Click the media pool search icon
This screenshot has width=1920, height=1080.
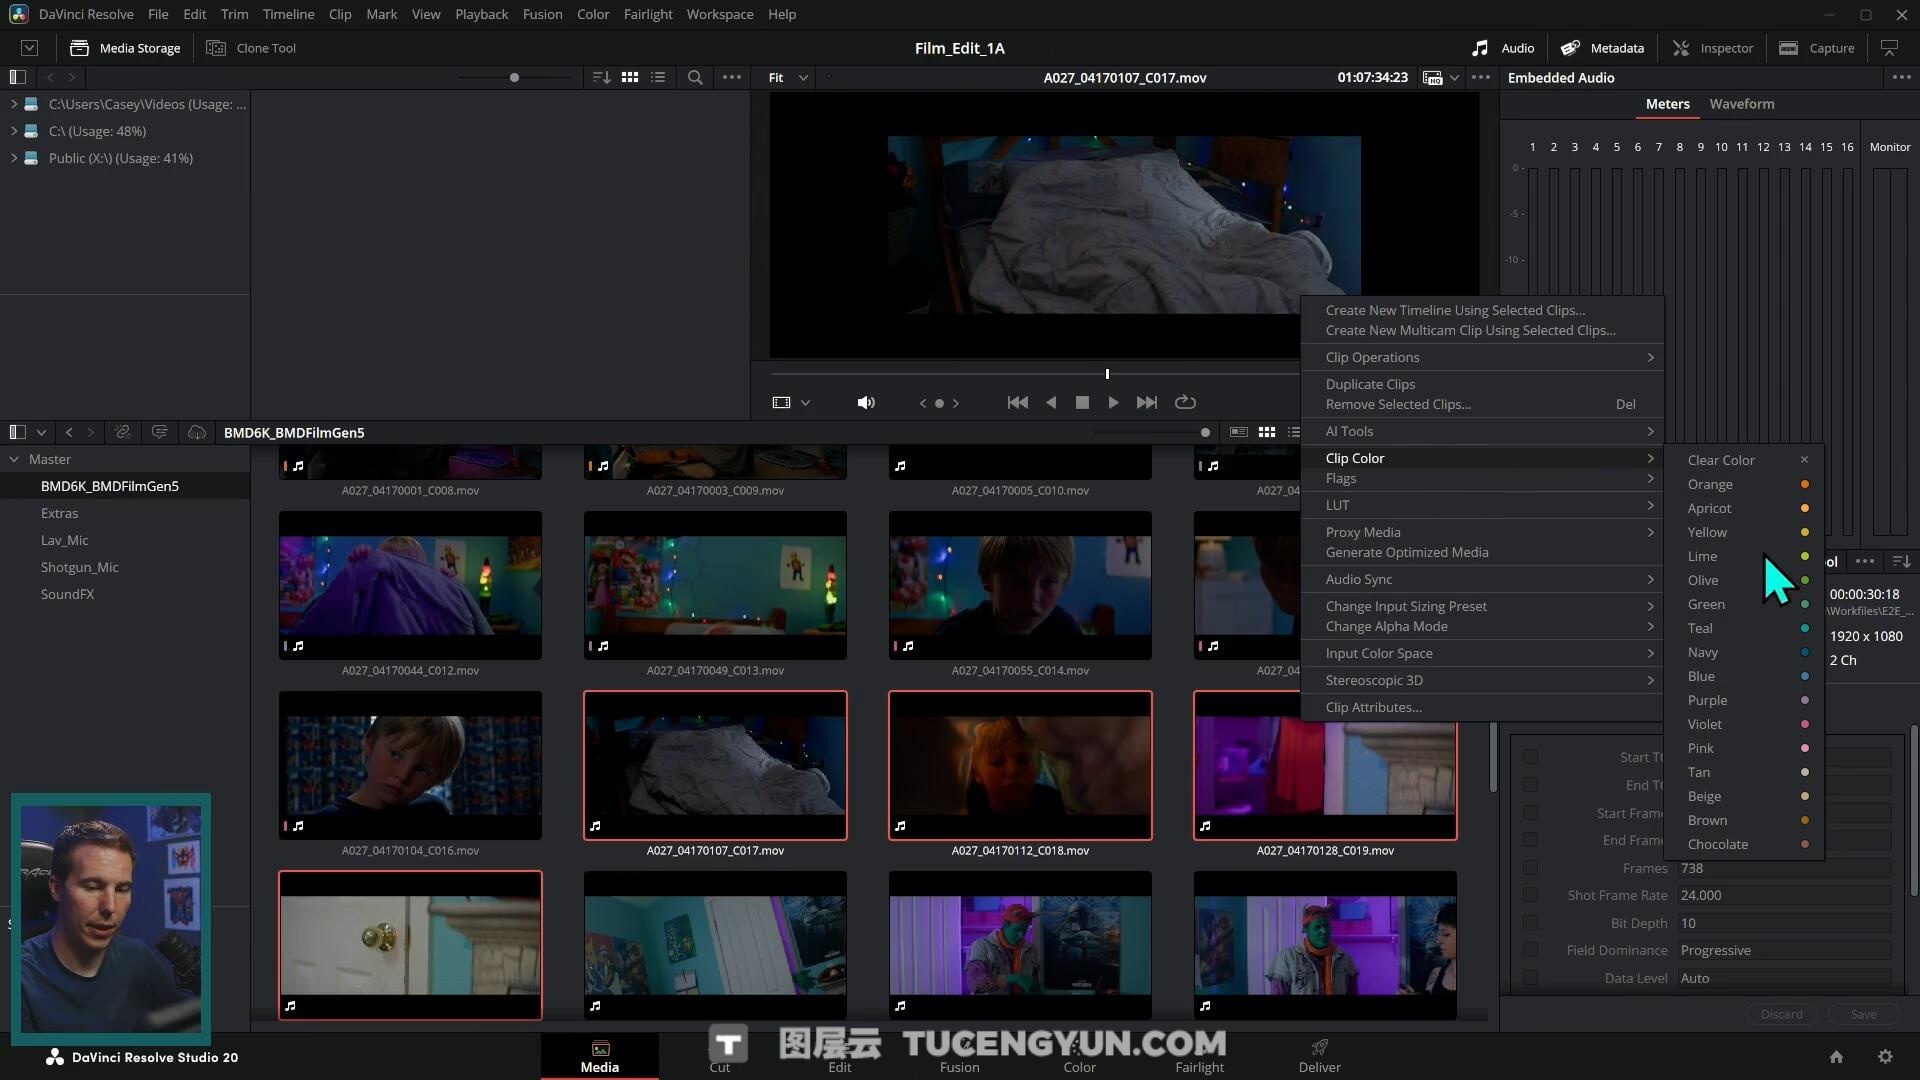[x=695, y=77]
